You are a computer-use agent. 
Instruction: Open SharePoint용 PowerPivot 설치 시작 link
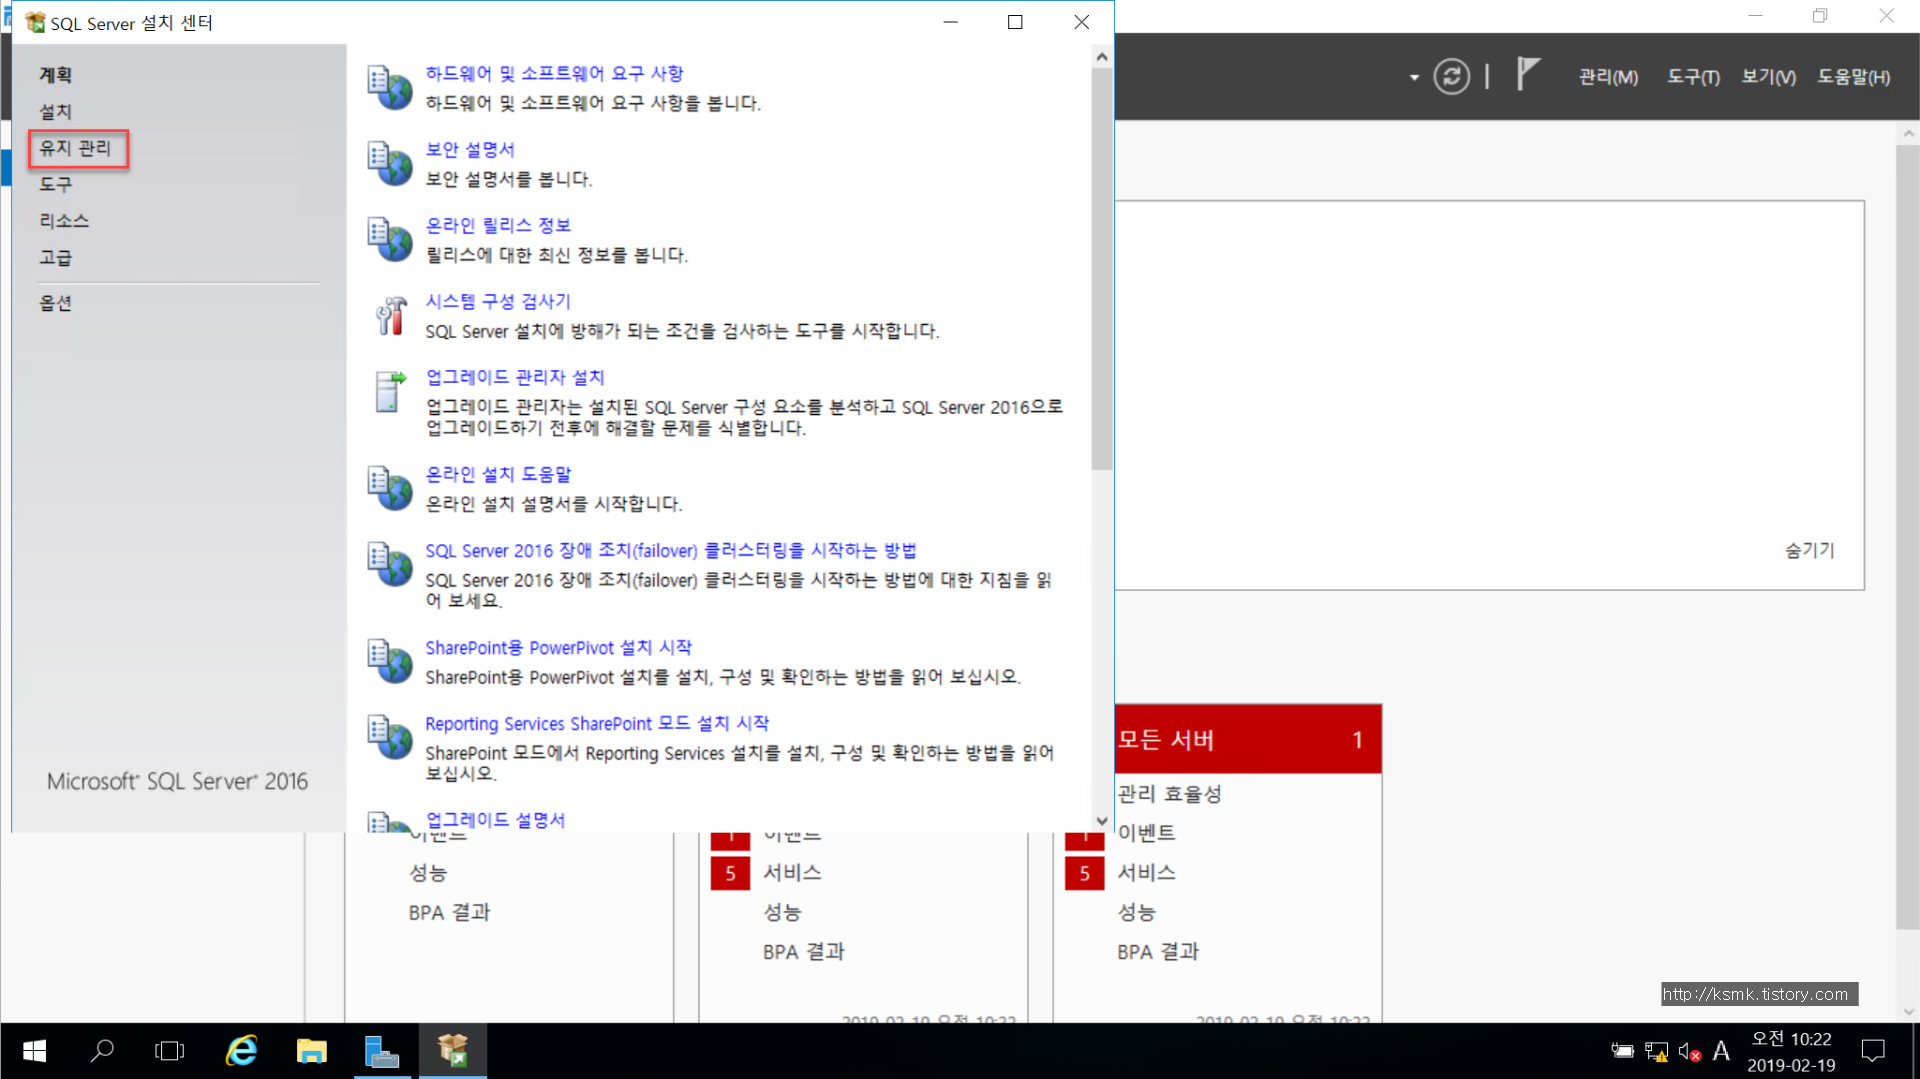pos(558,647)
